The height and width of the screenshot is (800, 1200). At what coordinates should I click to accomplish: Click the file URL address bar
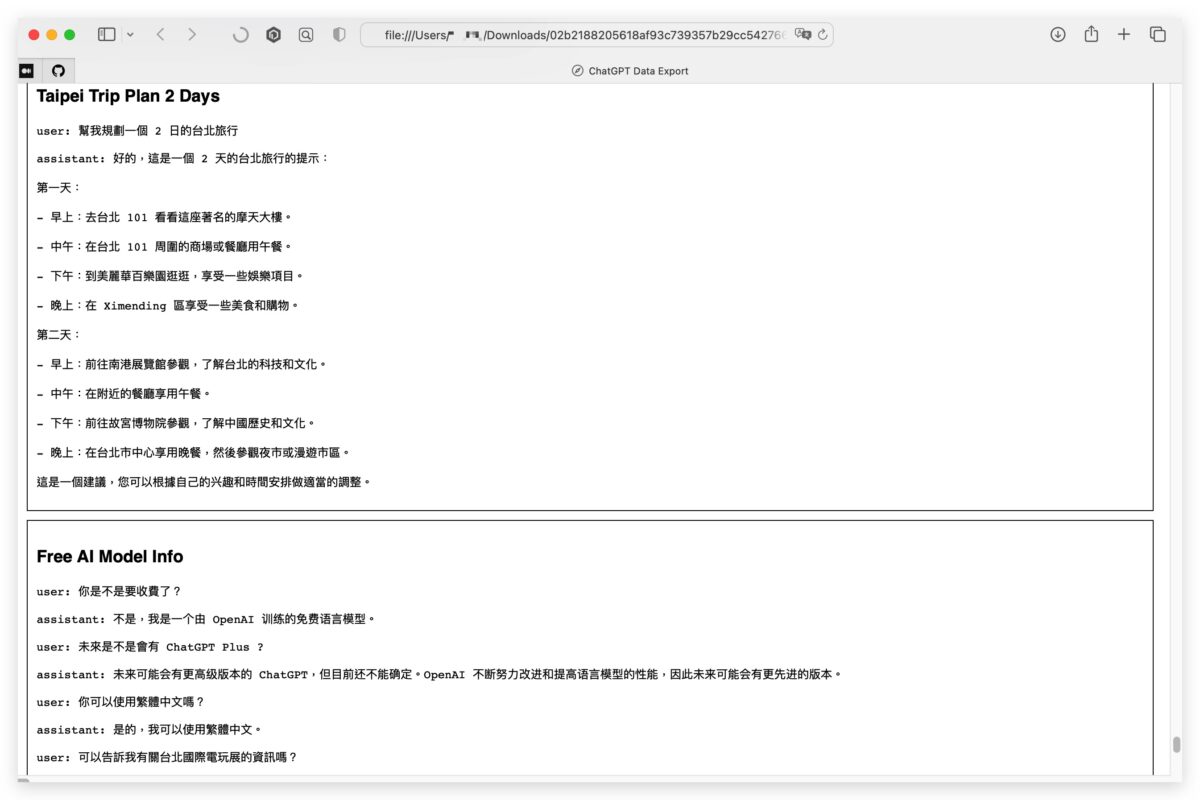(596, 35)
